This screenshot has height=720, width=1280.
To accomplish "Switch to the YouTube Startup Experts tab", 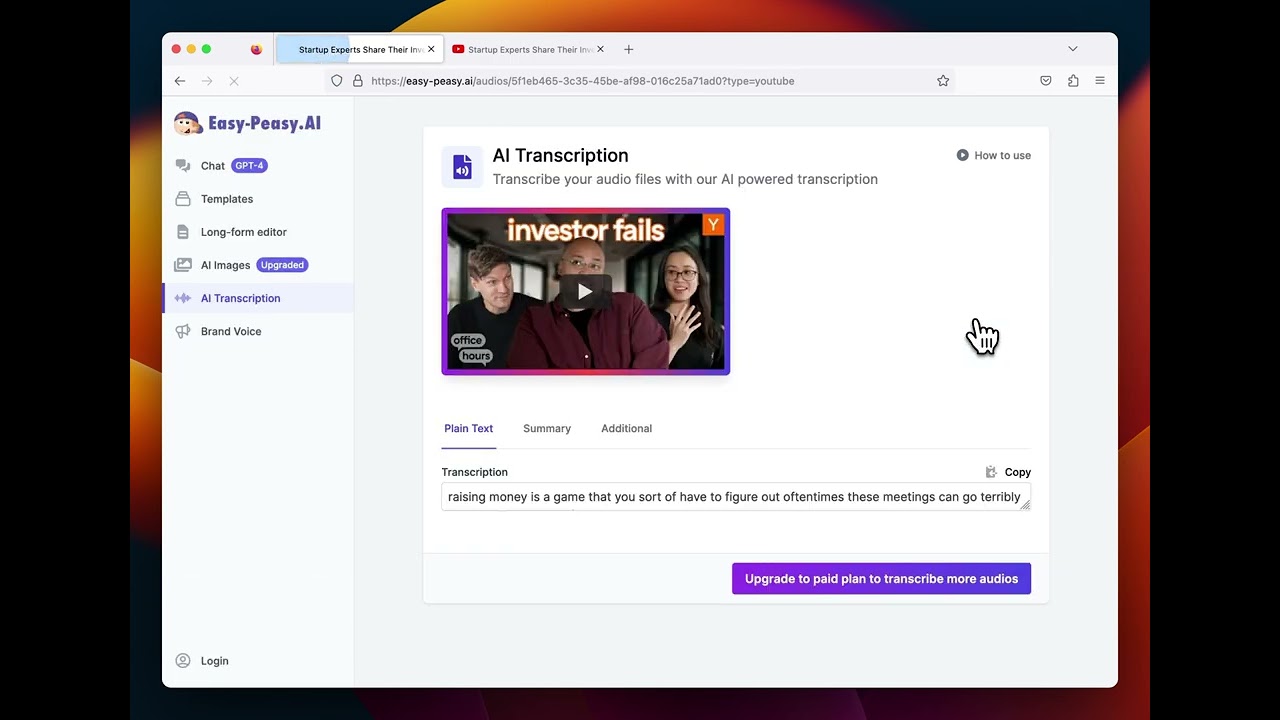I will pyautogui.click(x=527, y=49).
